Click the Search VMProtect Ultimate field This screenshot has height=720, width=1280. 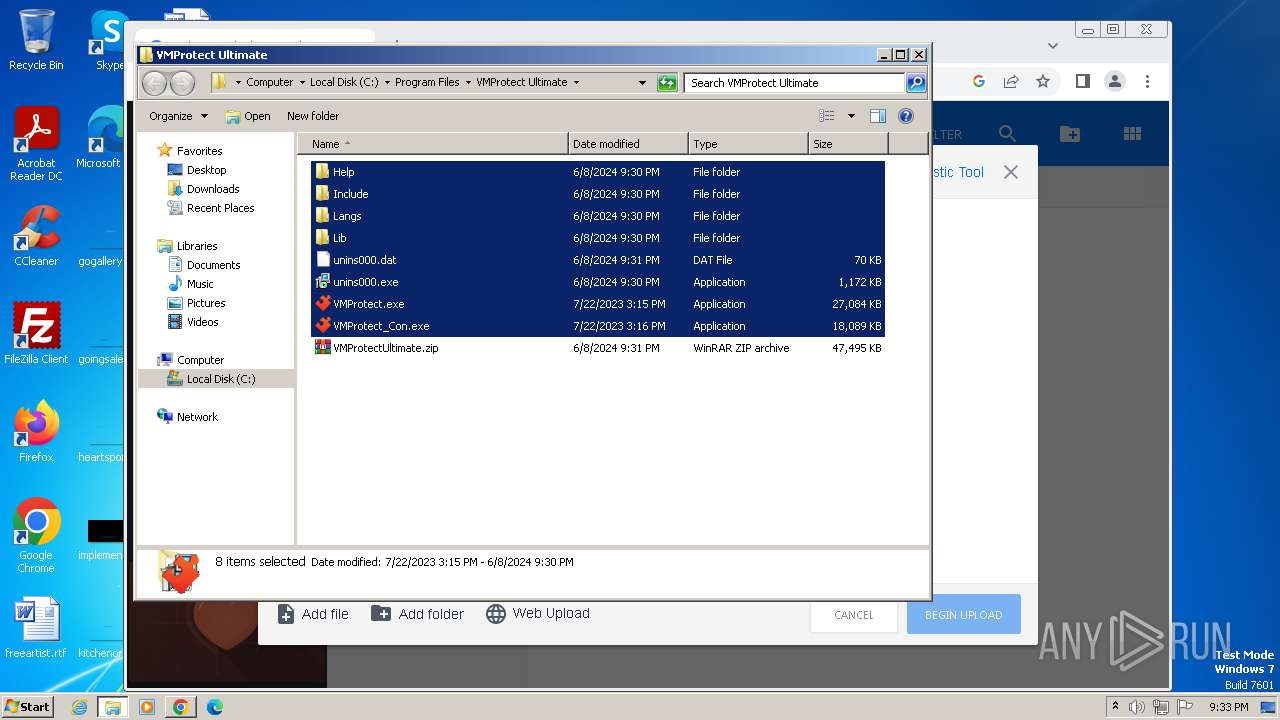[795, 83]
